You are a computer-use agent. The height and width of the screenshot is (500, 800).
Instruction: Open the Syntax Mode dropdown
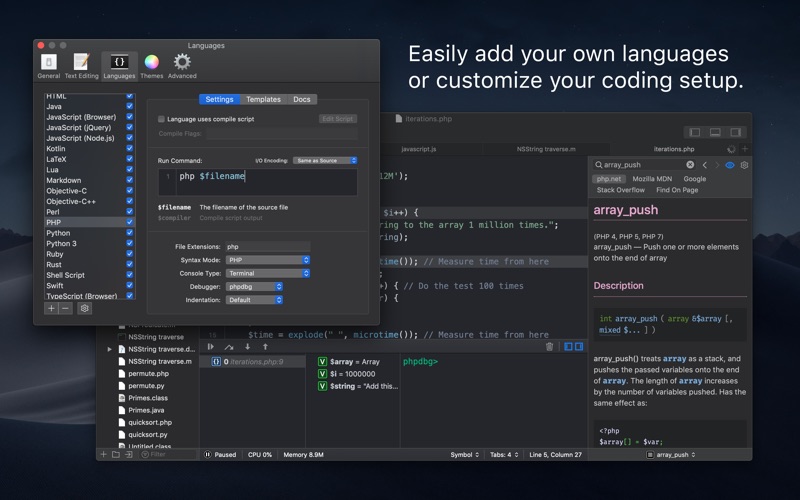pyautogui.click(x=267, y=259)
